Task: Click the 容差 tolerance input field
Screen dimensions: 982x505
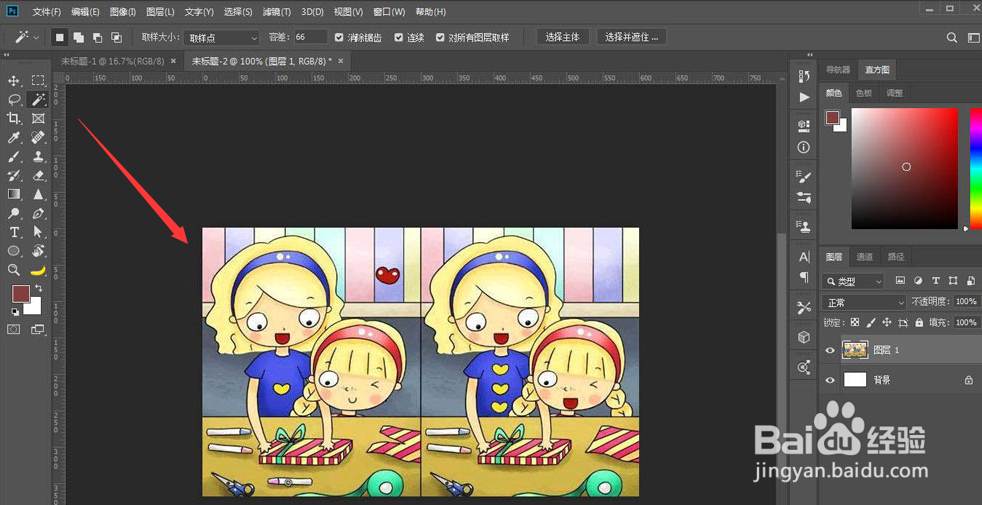Action: (311, 38)
